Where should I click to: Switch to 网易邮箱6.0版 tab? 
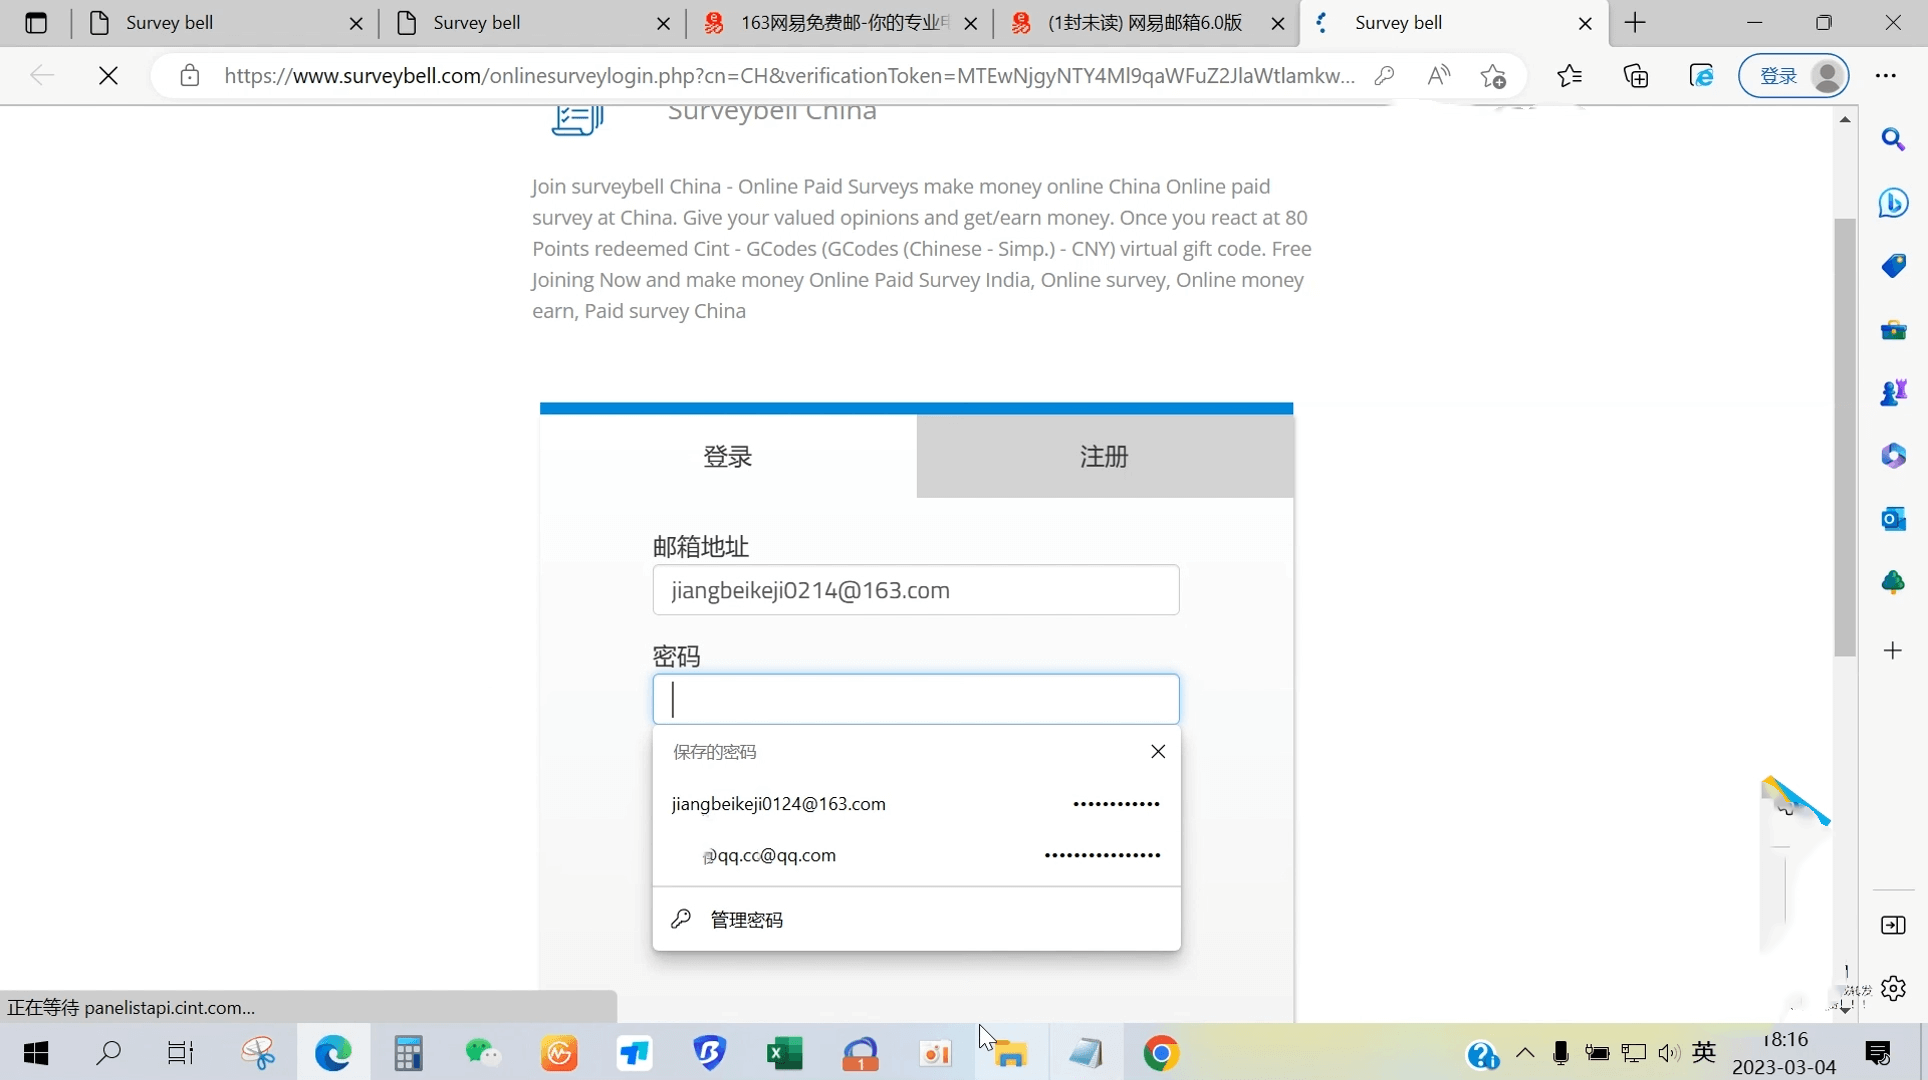point(1147,22)
